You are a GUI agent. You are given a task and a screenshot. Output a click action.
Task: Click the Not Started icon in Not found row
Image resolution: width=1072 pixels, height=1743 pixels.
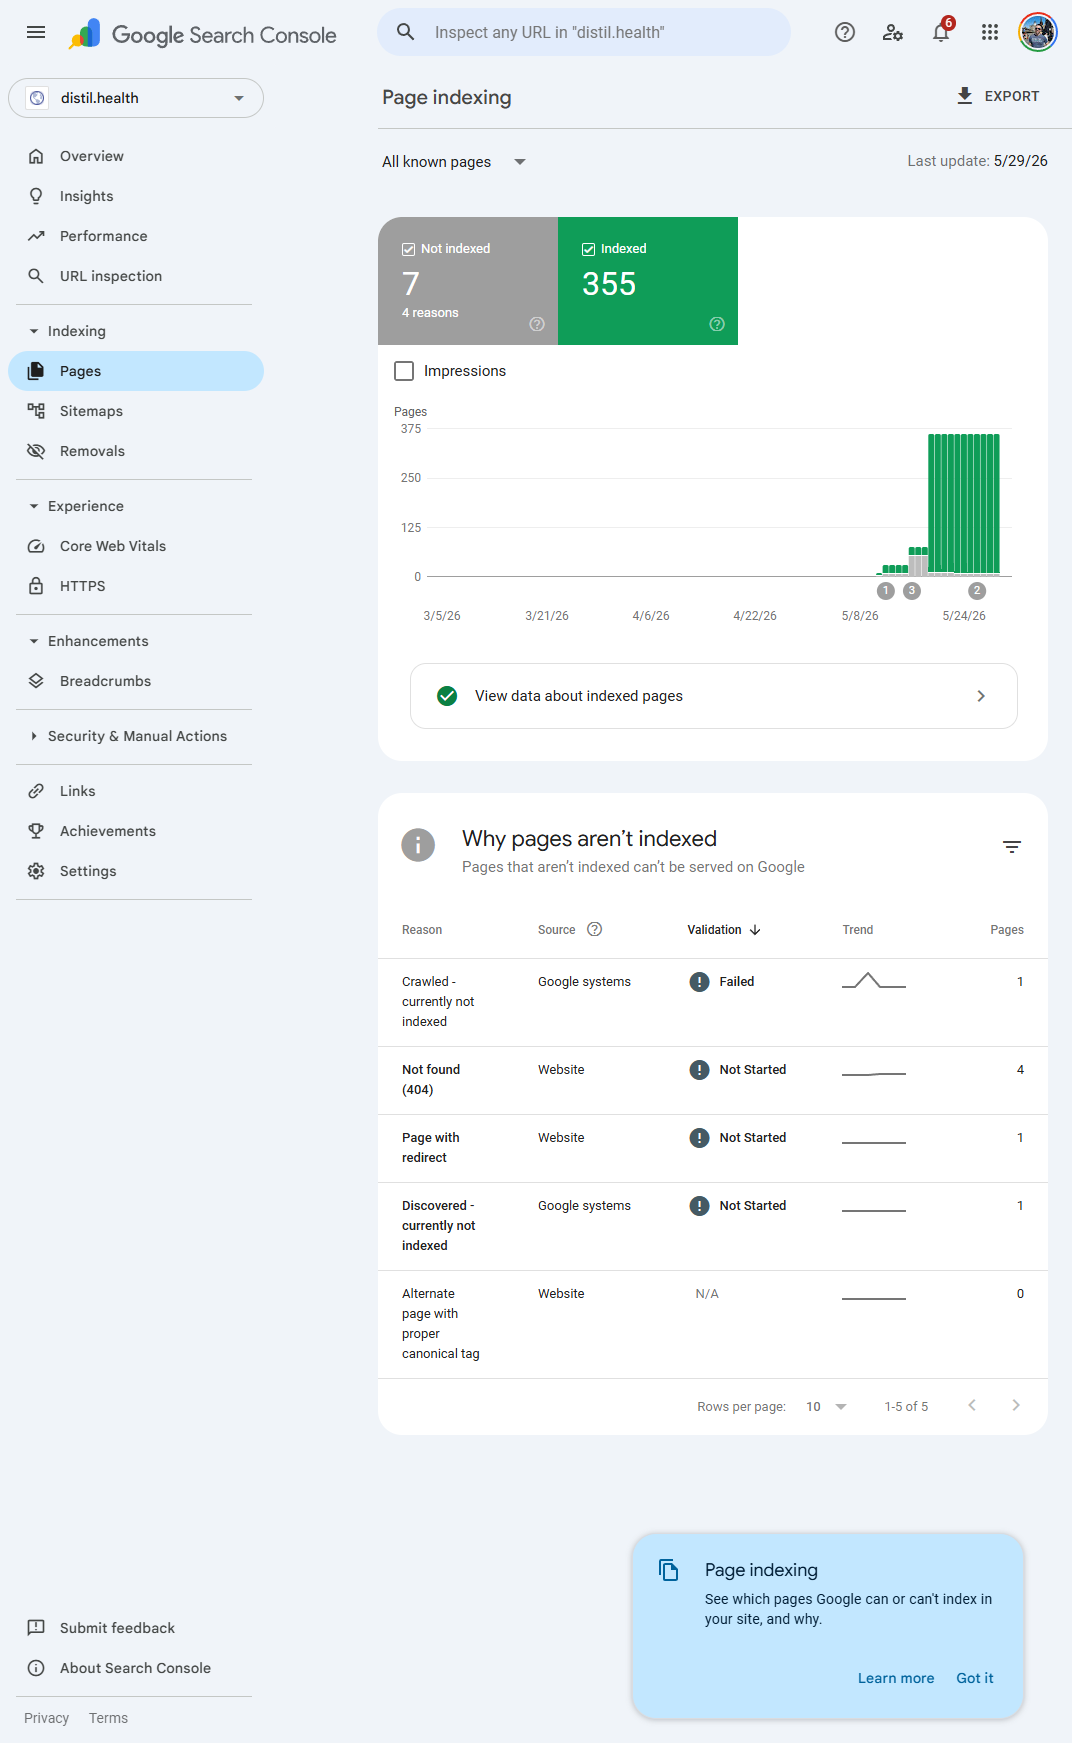pos(700,1070)
